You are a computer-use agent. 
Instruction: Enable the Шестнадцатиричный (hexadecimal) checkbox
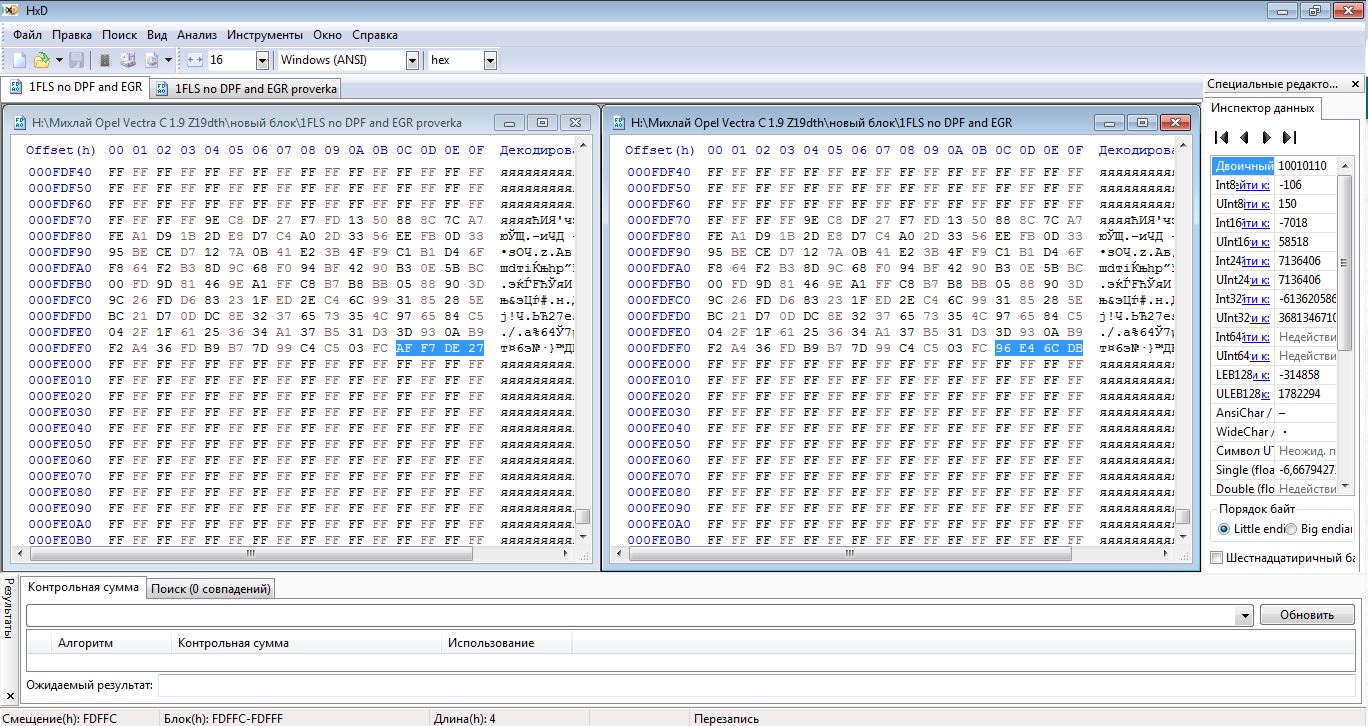tap(1217, 558)
